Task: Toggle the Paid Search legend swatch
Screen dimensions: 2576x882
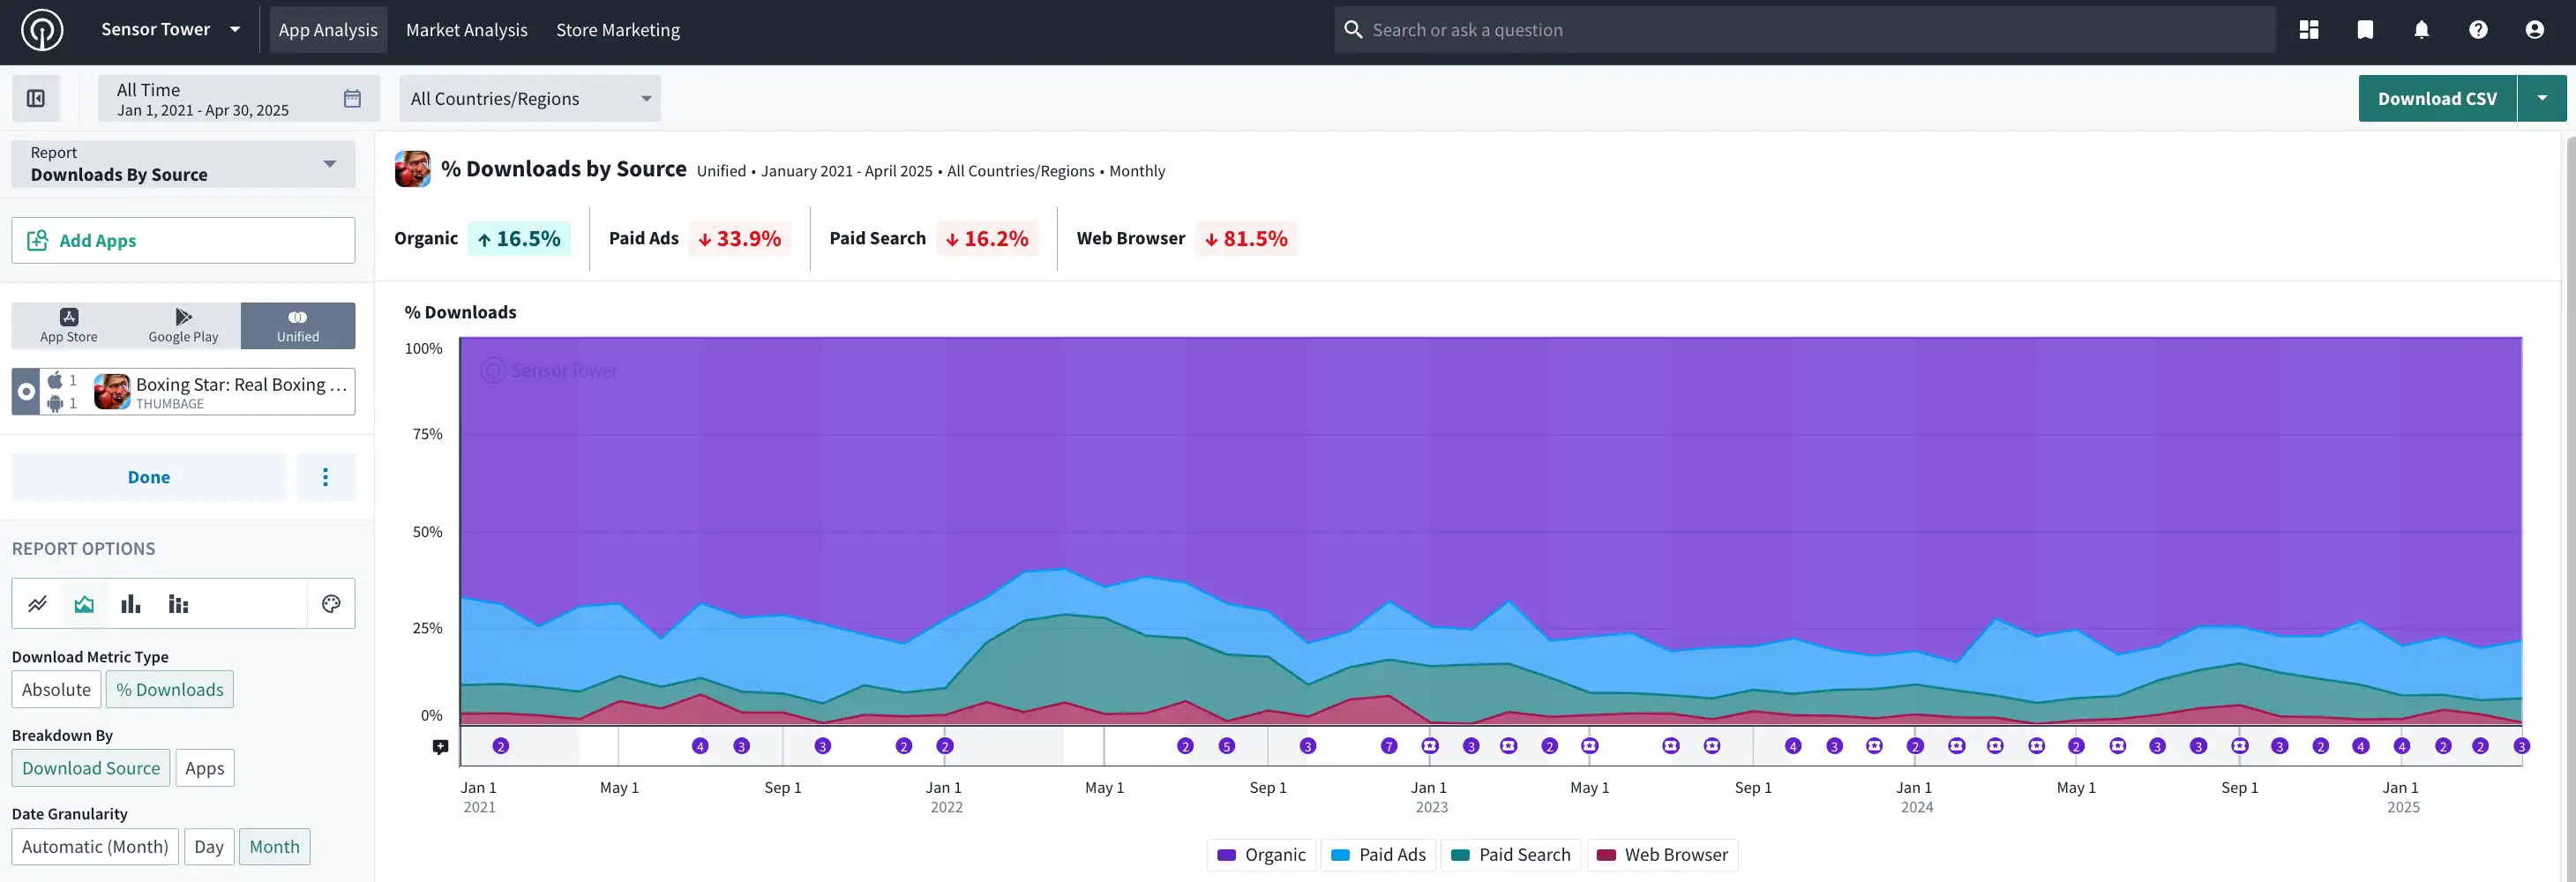Action: [x=1459, y=855]
